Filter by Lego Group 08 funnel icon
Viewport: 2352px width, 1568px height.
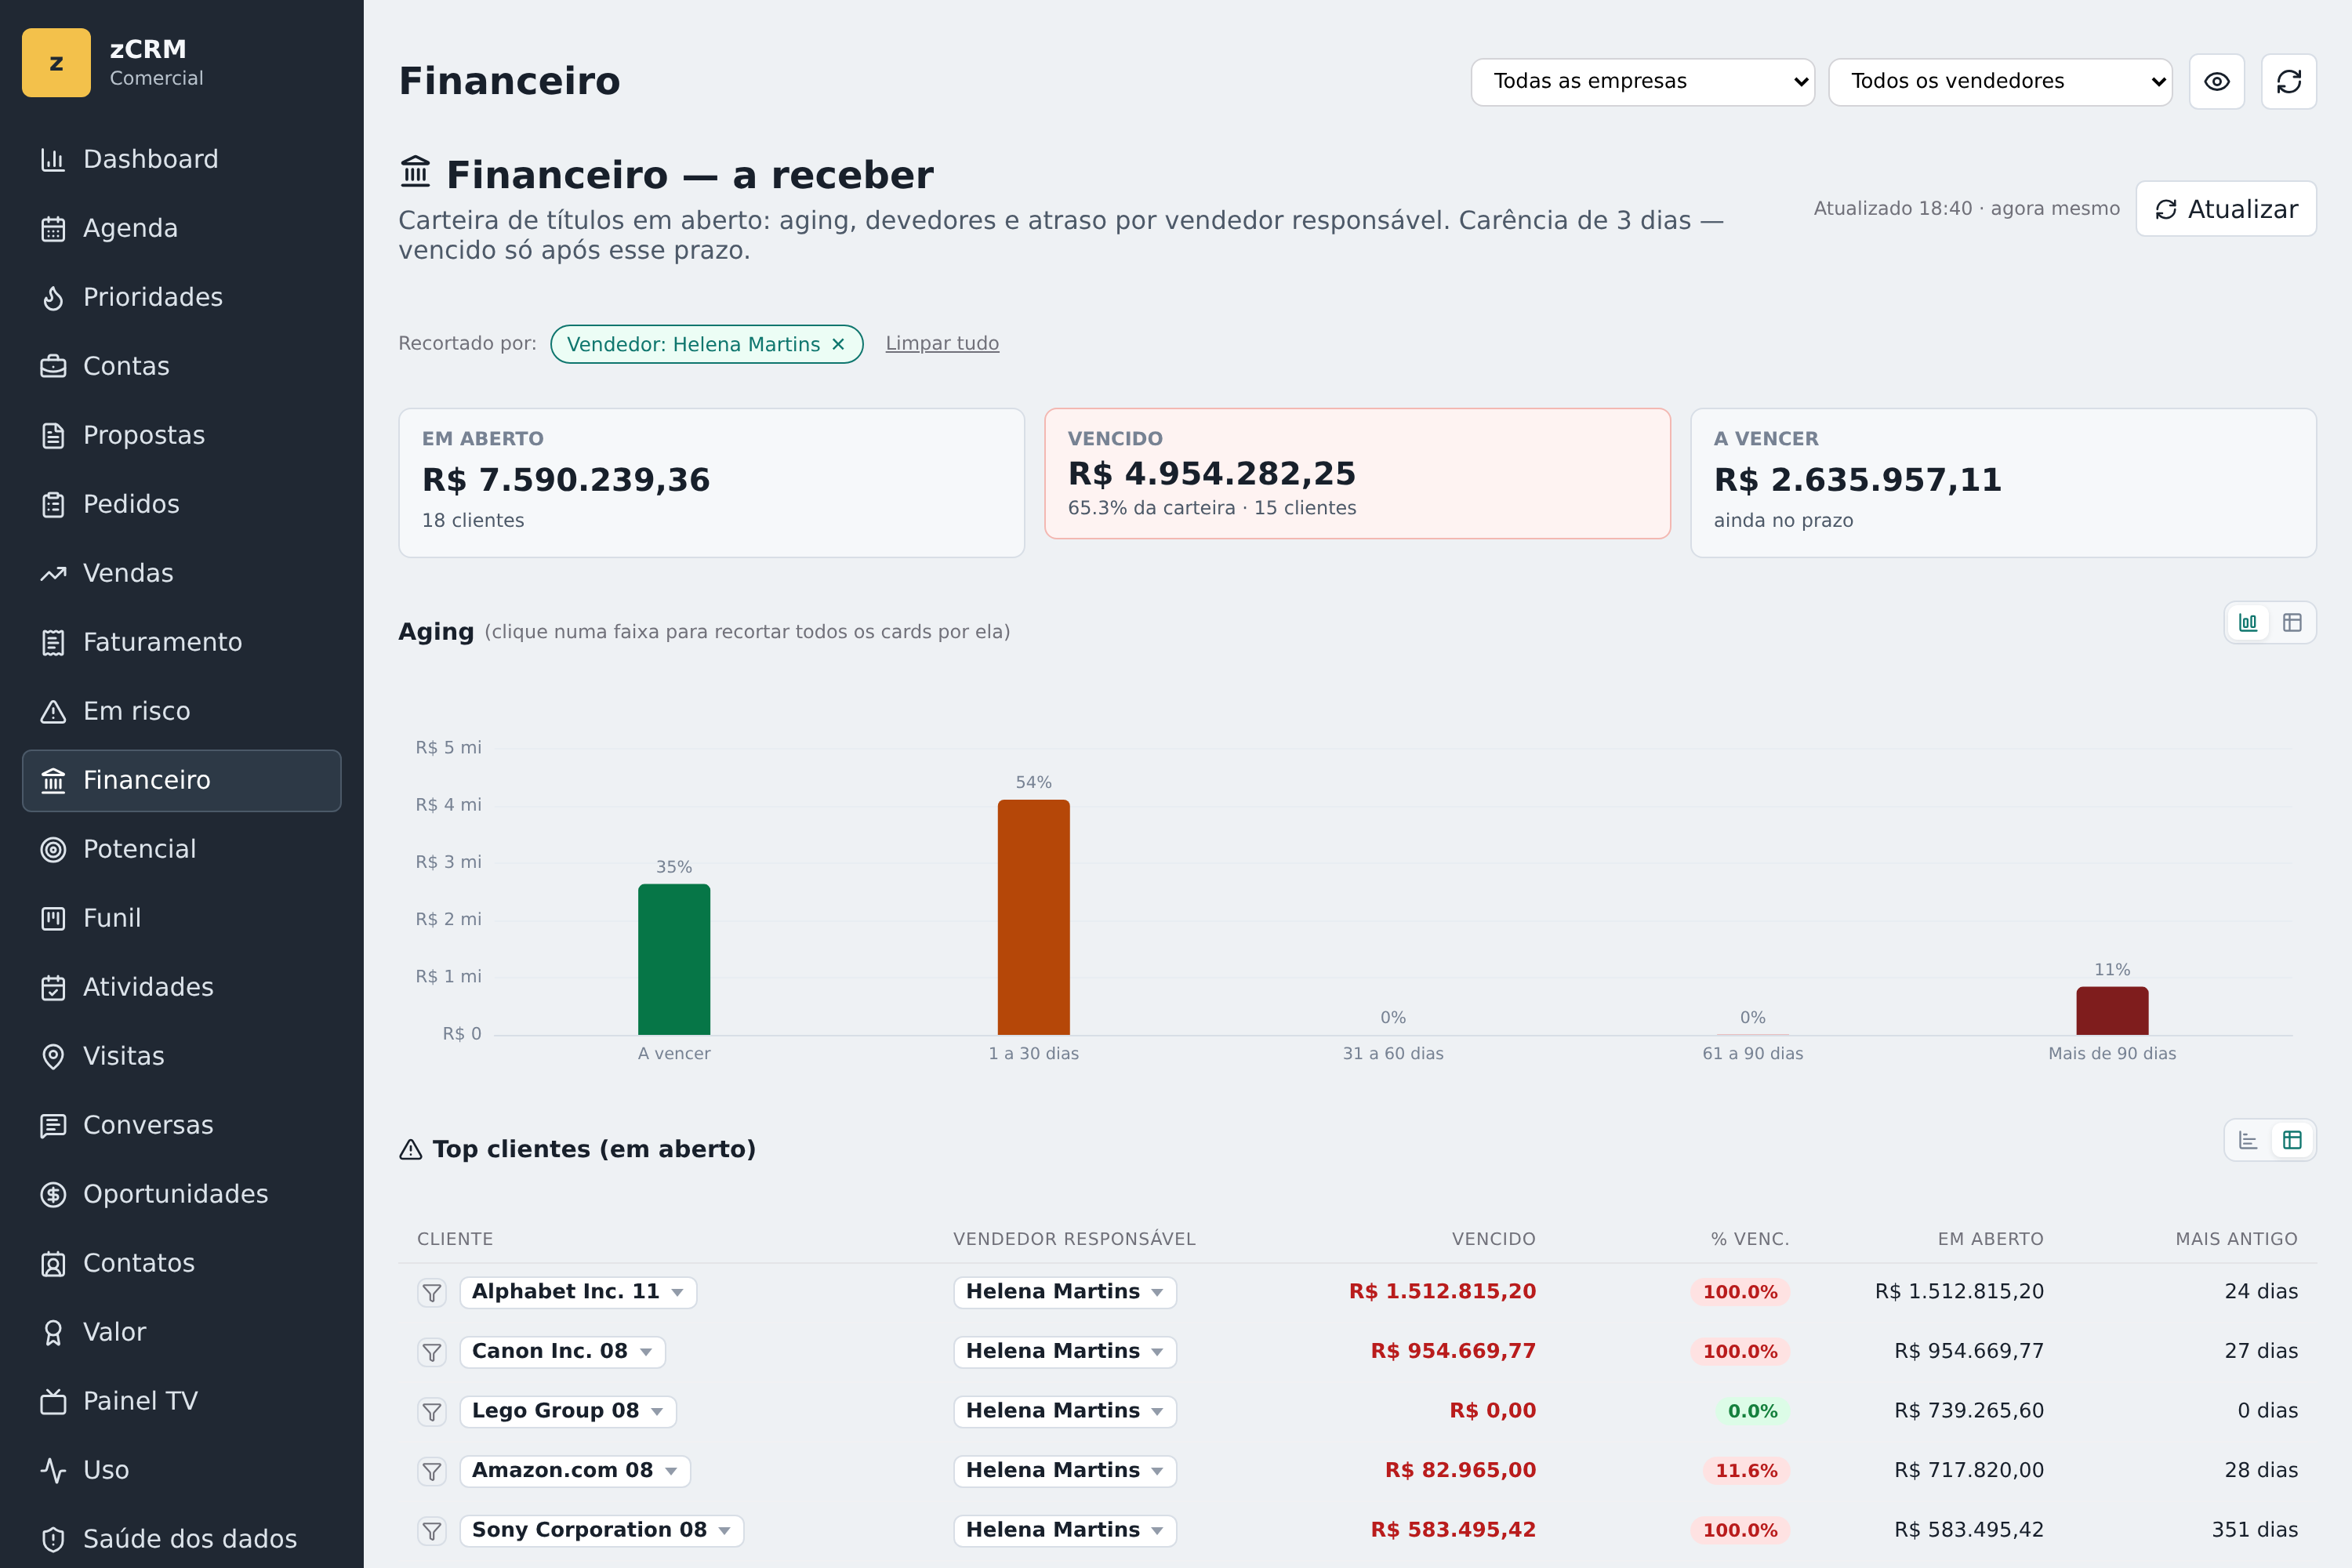coord(432,1412)
